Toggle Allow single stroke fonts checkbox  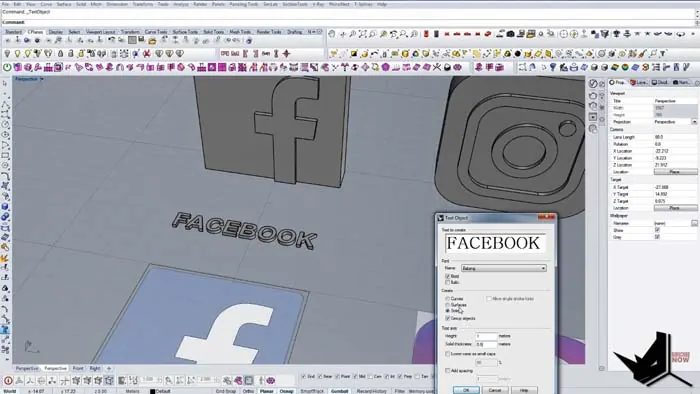489,299
